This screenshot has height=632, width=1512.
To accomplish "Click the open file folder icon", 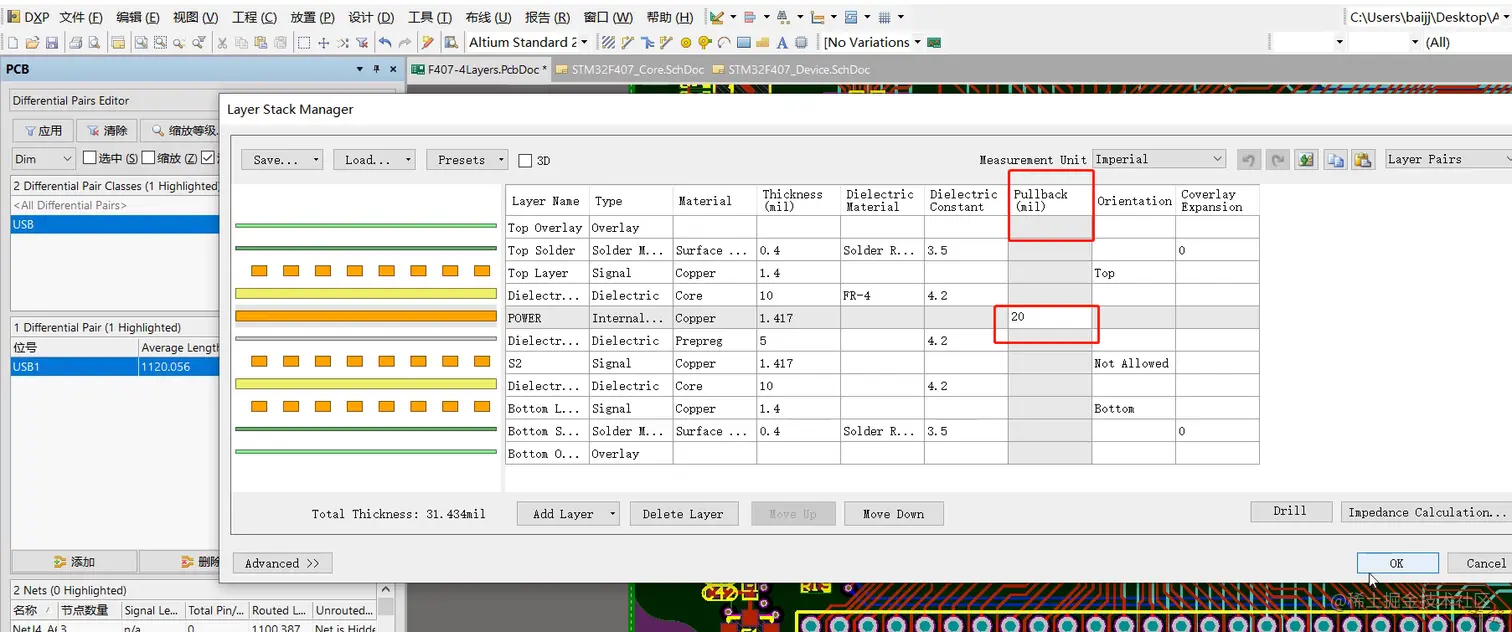I will pos(32,43).
